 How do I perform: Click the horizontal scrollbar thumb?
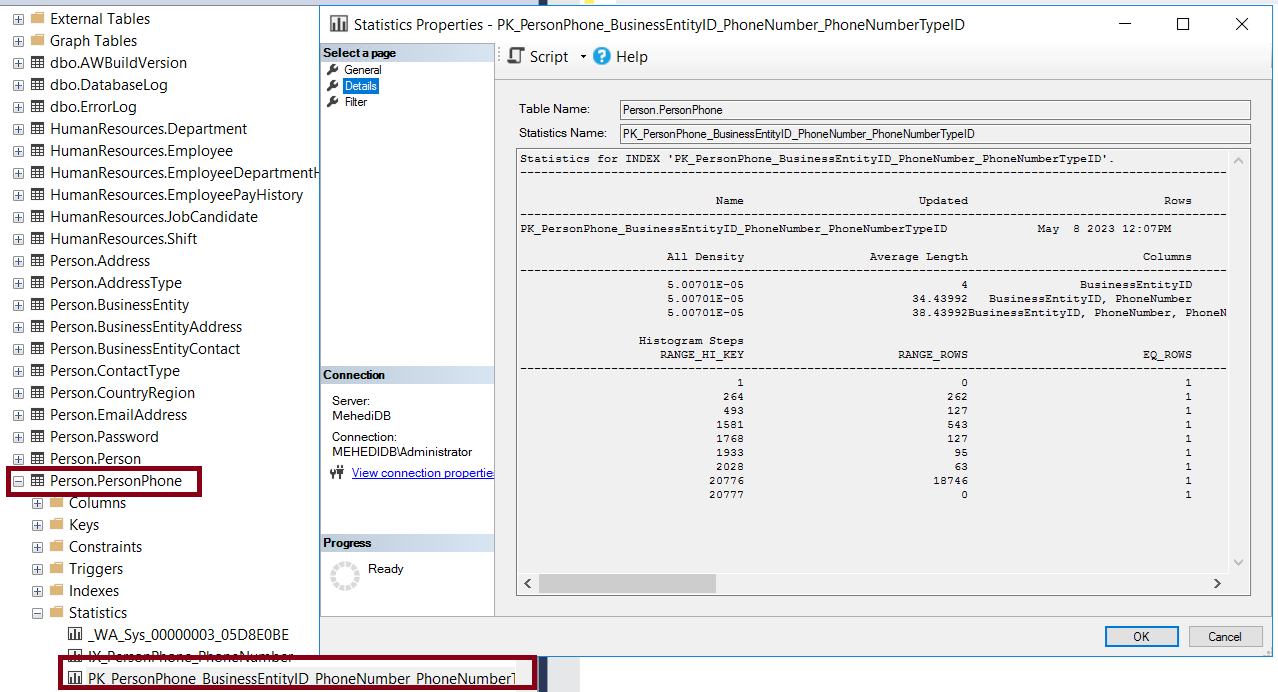(627, 583)
